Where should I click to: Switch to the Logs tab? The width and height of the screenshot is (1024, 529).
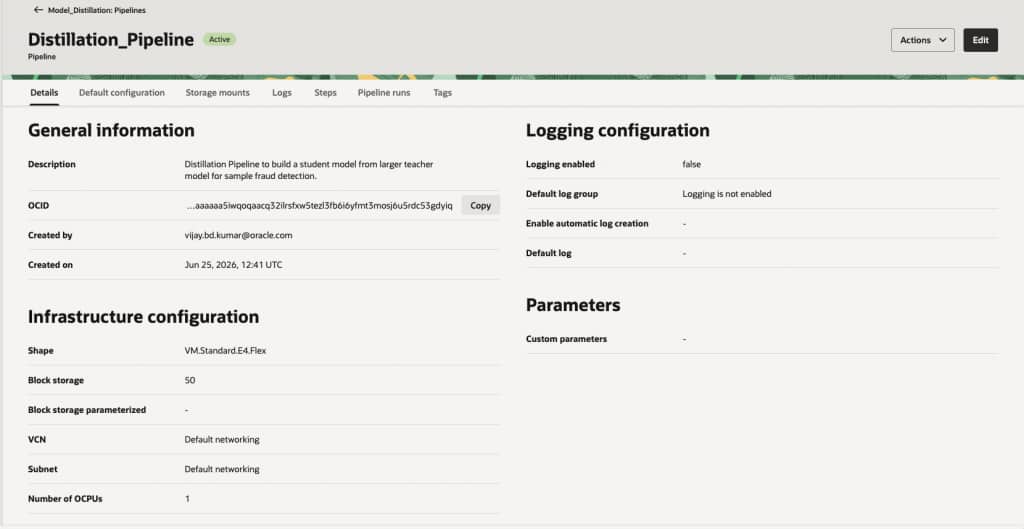click(281, 93)
